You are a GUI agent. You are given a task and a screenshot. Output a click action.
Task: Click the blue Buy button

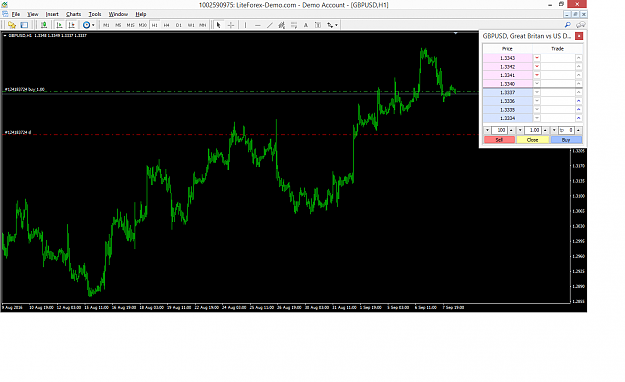pos(566,140)
